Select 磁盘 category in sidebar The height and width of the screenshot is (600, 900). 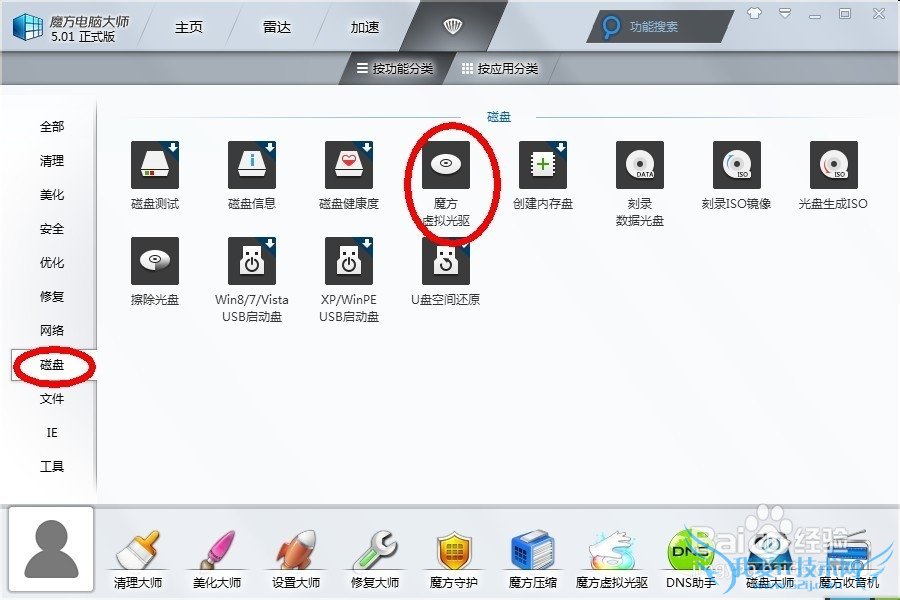click(x=52, y=365)
